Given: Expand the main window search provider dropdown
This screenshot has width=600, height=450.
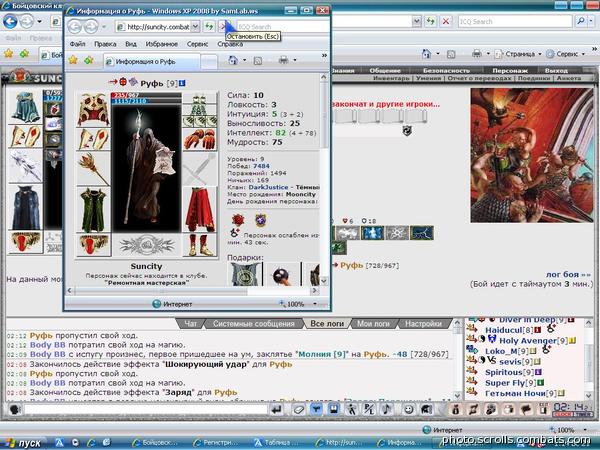Looking at the screenshot, I should (592, 21).
